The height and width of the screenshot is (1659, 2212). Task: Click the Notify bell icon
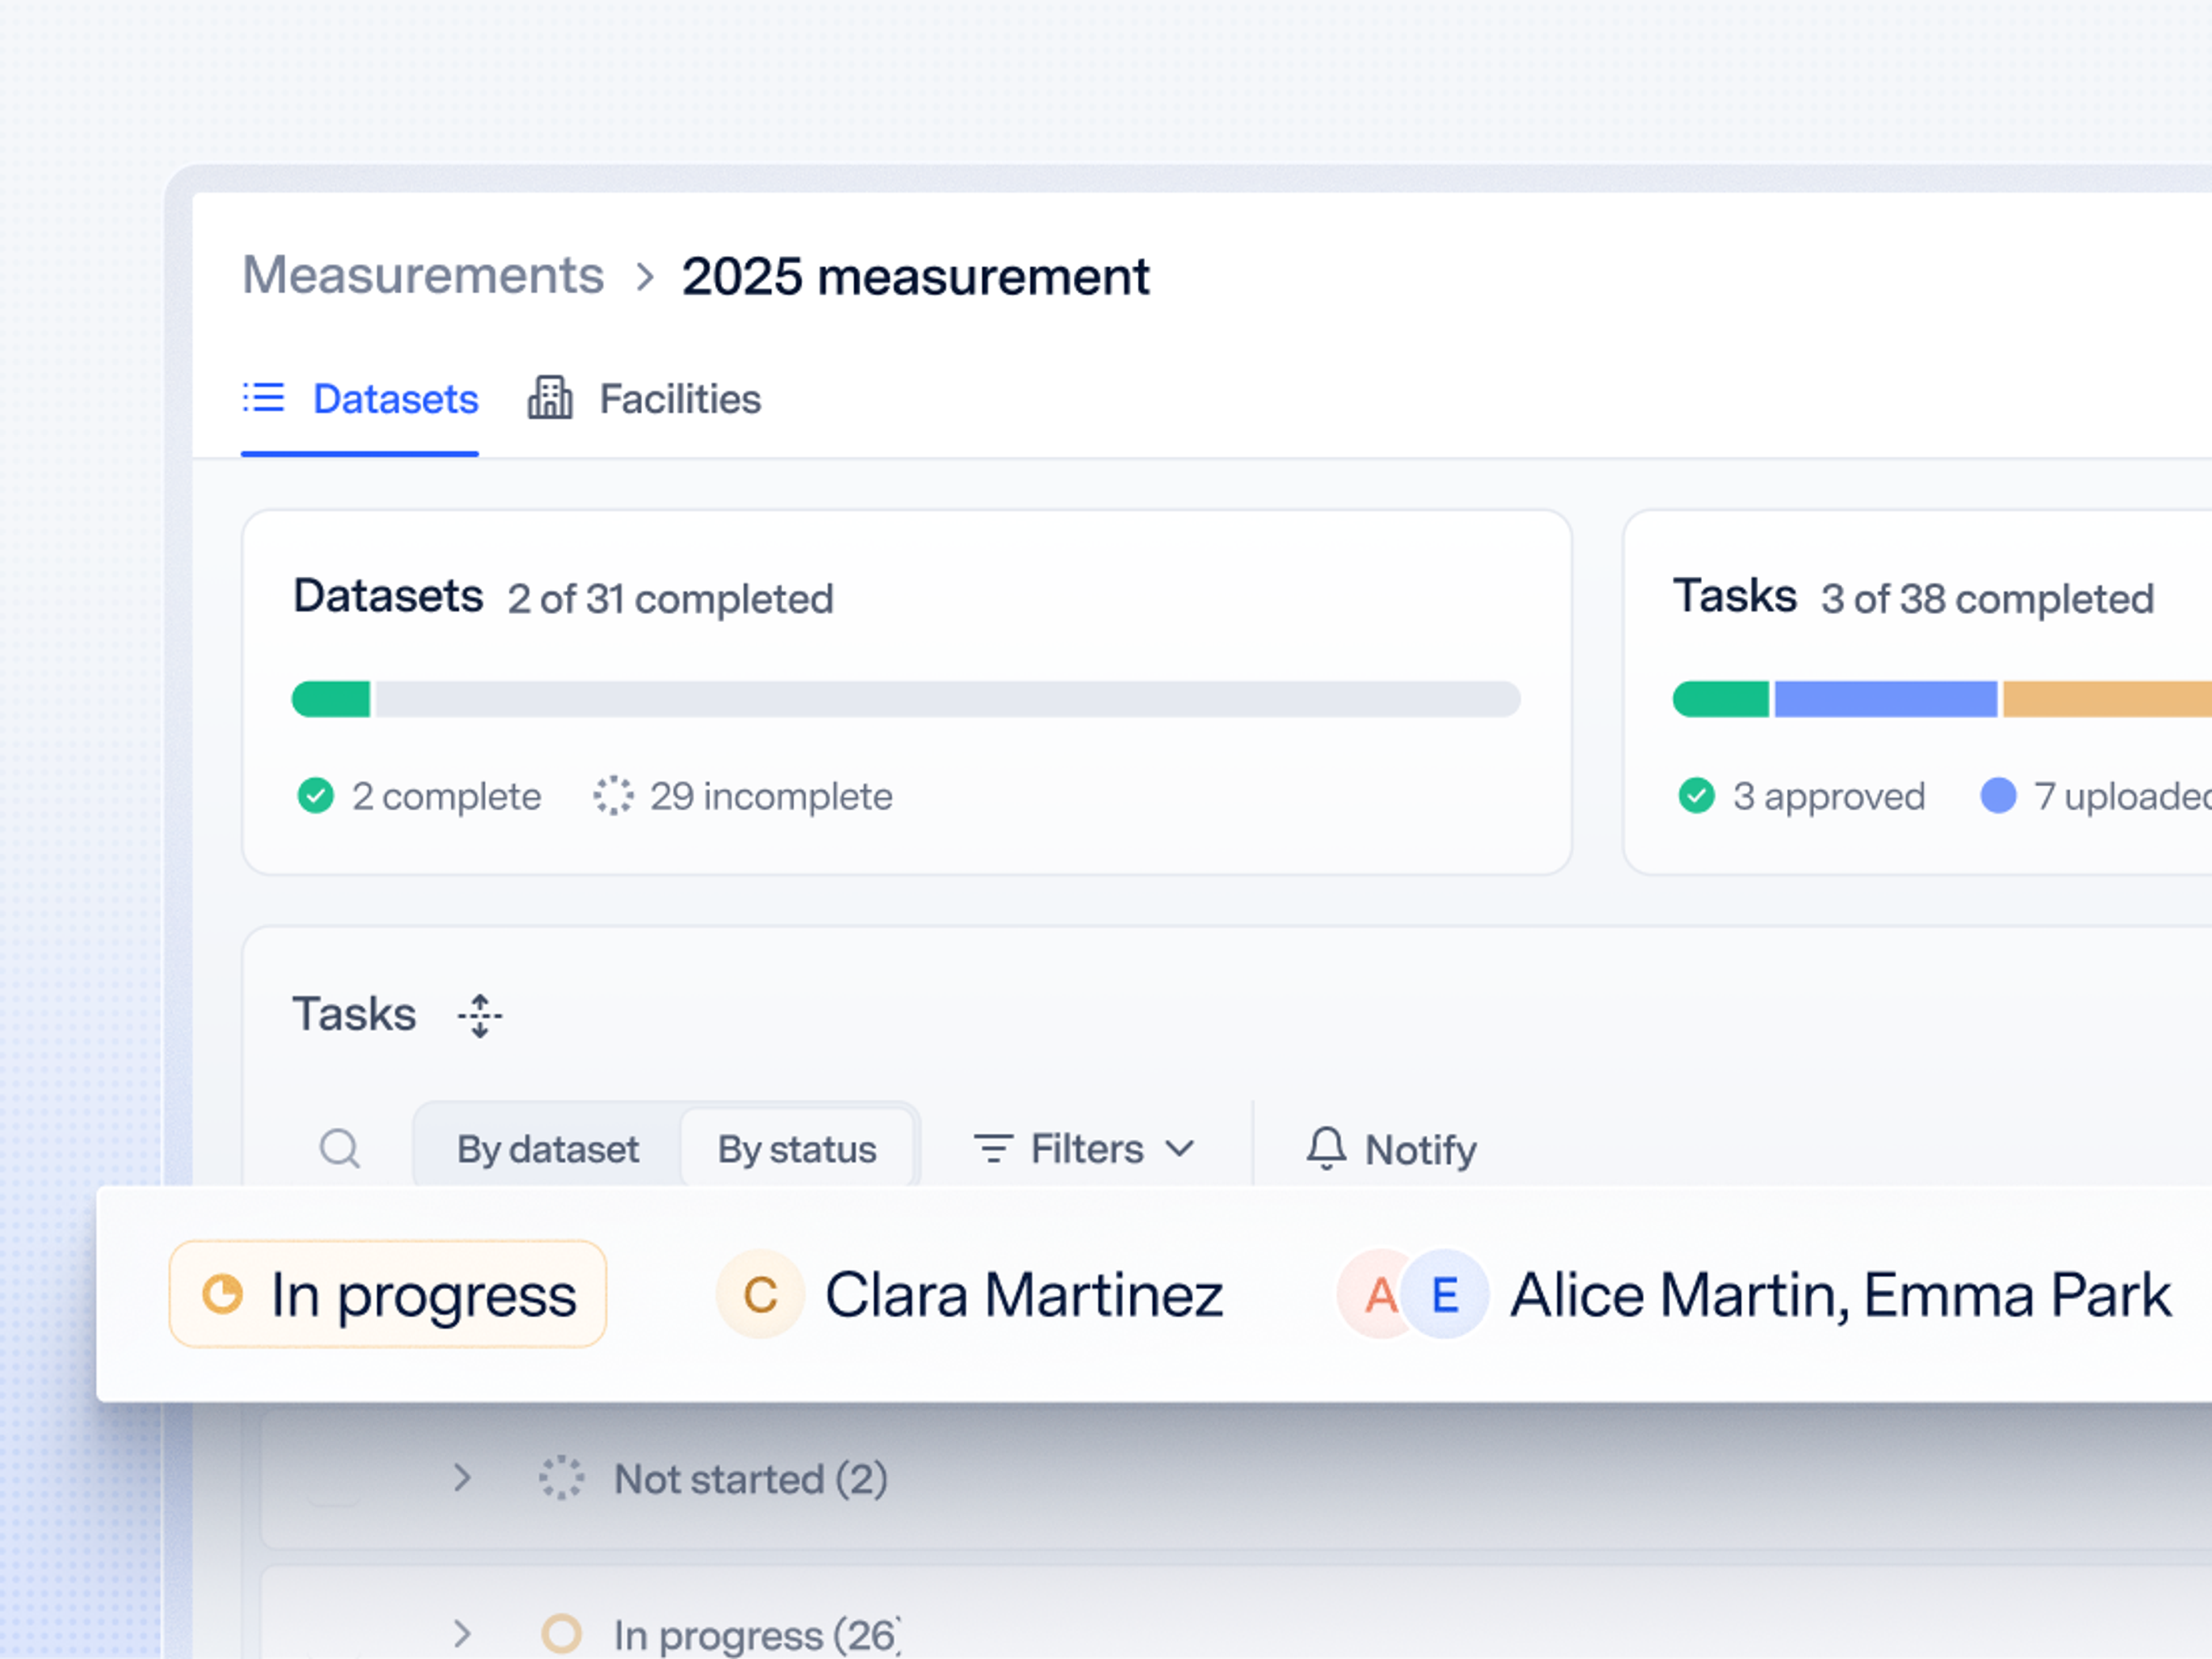1326,1148
